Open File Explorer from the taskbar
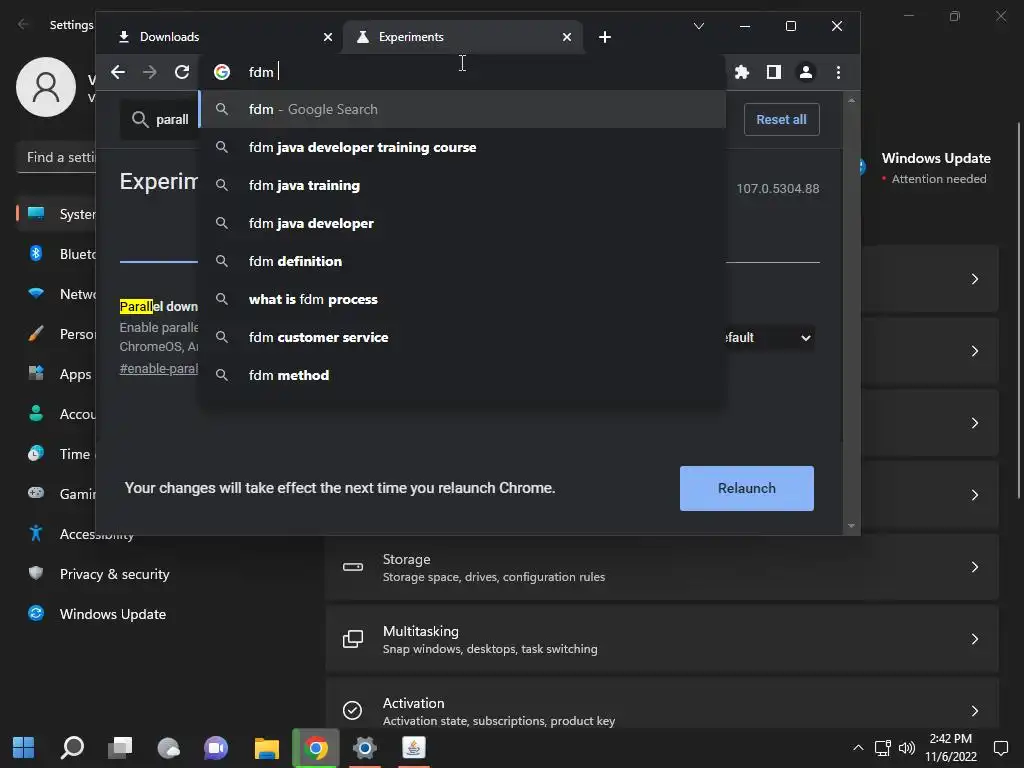Screen dimensions: 1024x768 (266, 748)
